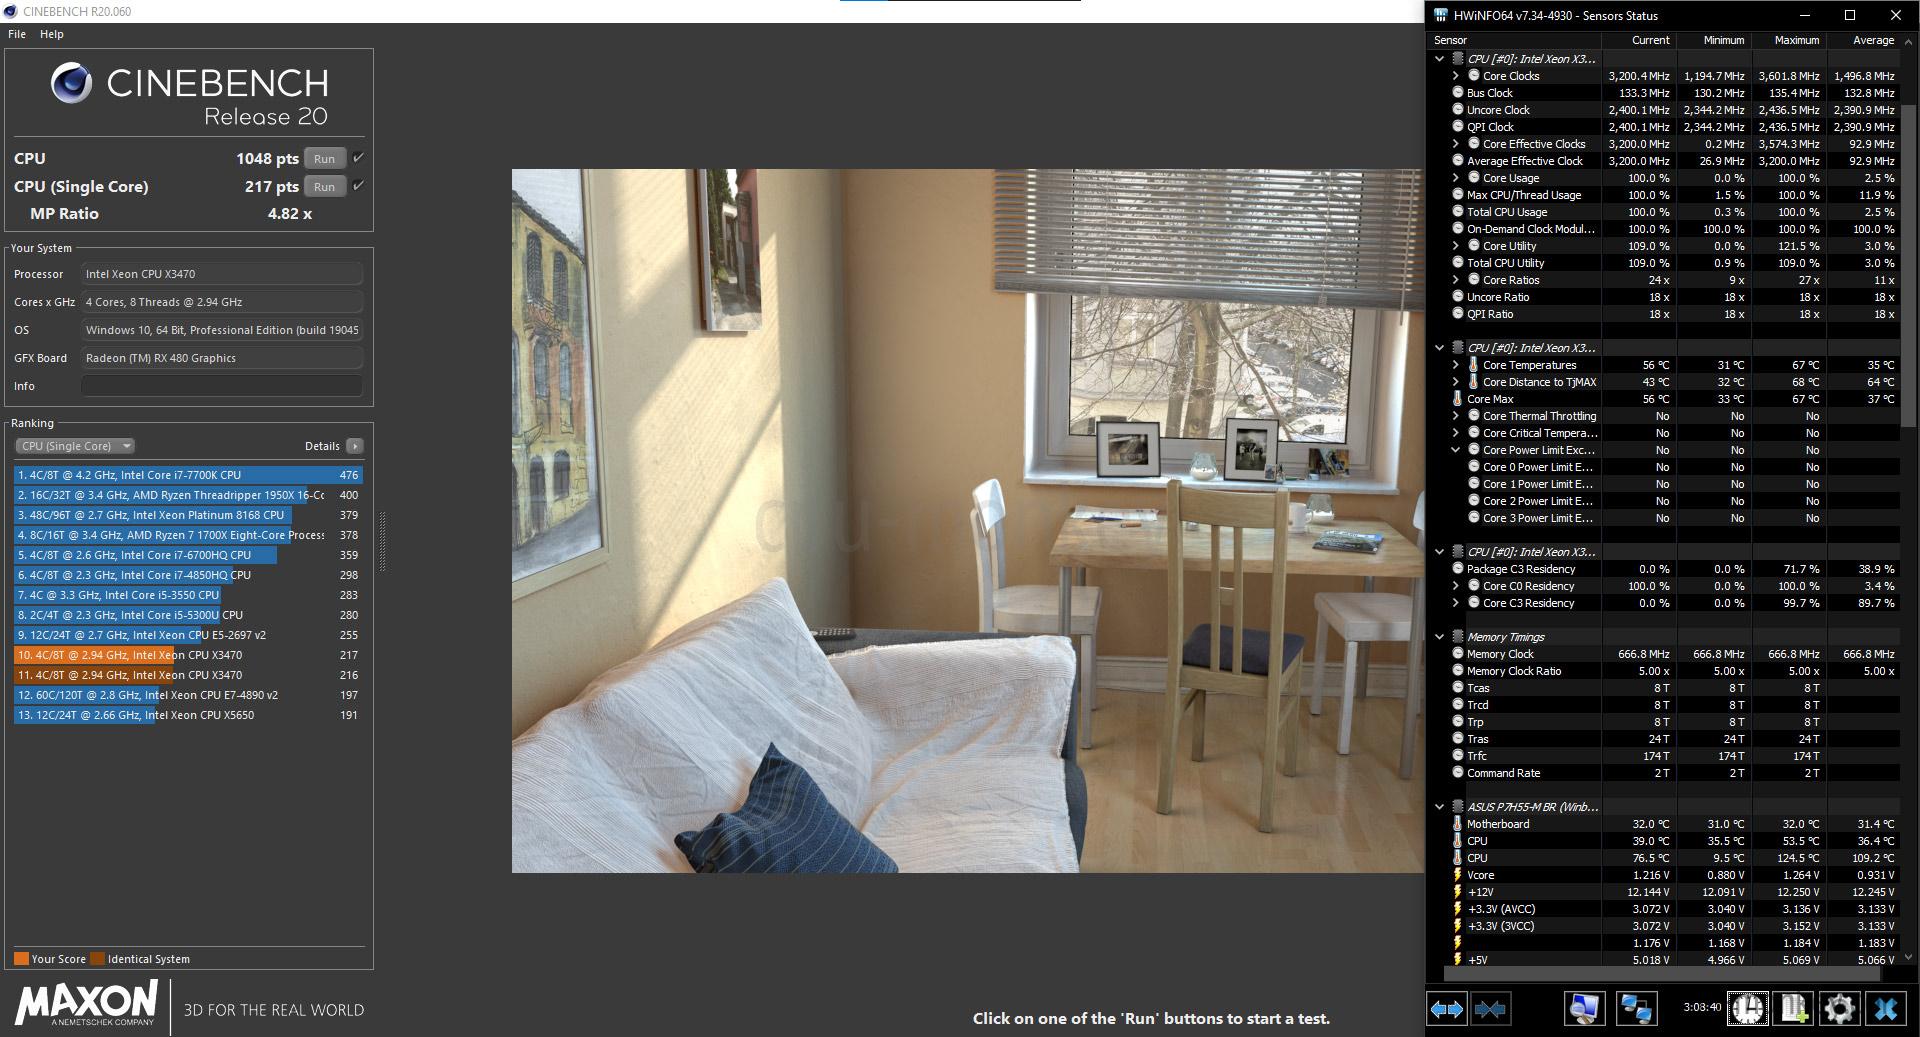Click the networked computers icon in HWiNFO
Viewport: 1920px width, 1037px height.
[x=1636, y=1008]
